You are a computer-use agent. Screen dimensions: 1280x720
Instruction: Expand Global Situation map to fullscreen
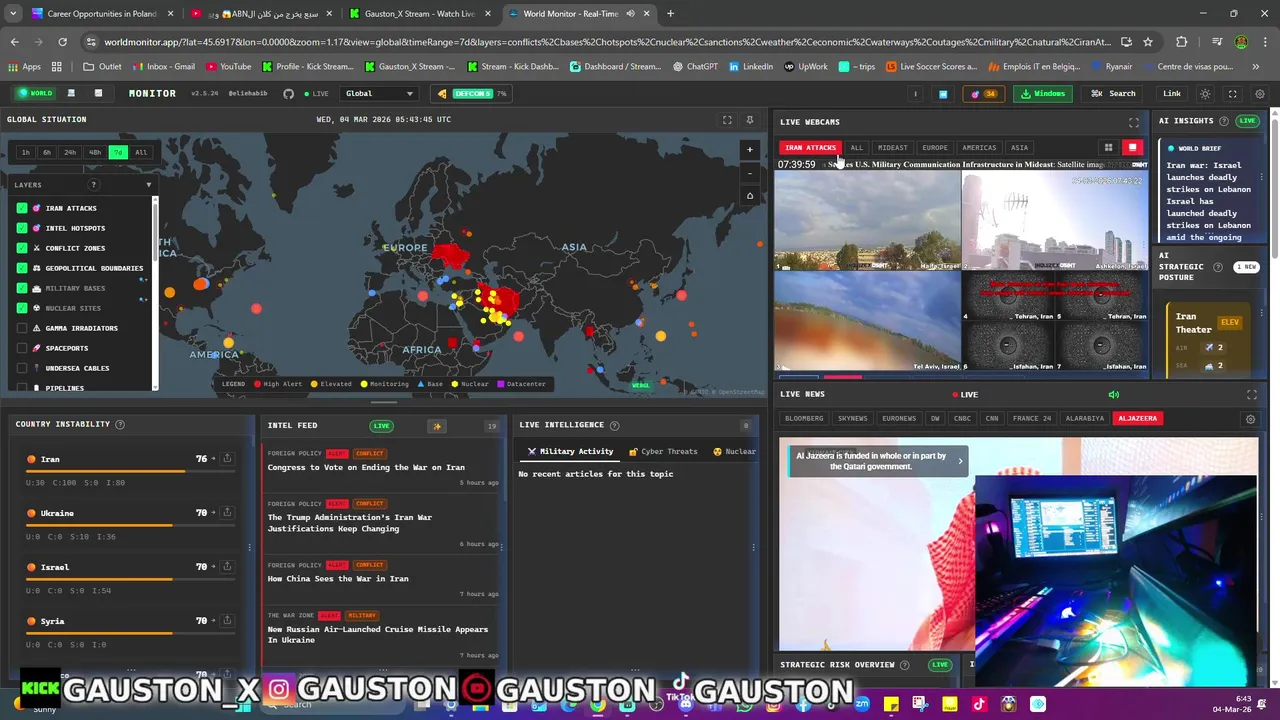(x=727, y=120)
